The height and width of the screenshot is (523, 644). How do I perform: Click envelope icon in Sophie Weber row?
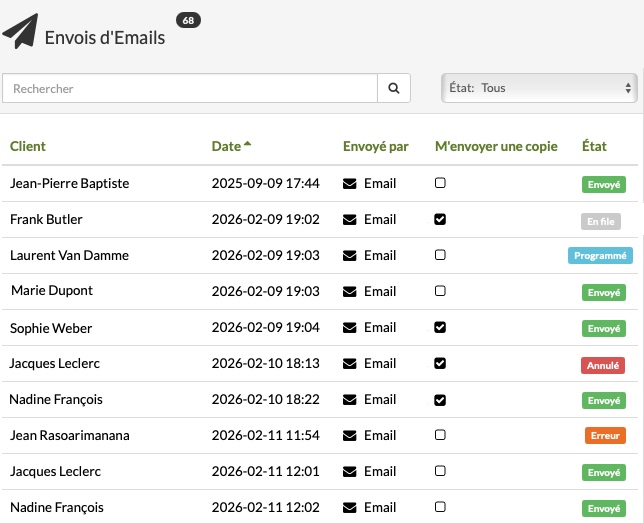point(350,328)
